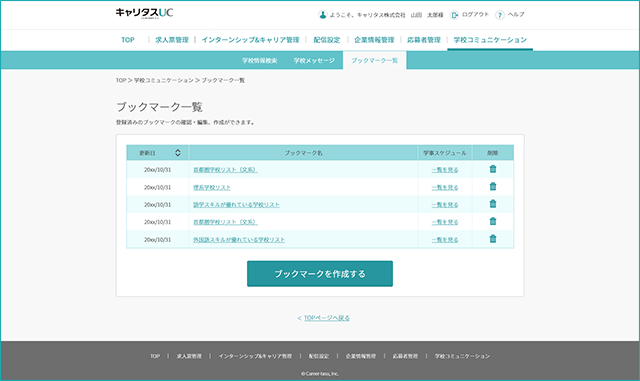Click the キャリタスUC logo
The image size is (640, 381).
pyautogui.click(x=144, y=13)
